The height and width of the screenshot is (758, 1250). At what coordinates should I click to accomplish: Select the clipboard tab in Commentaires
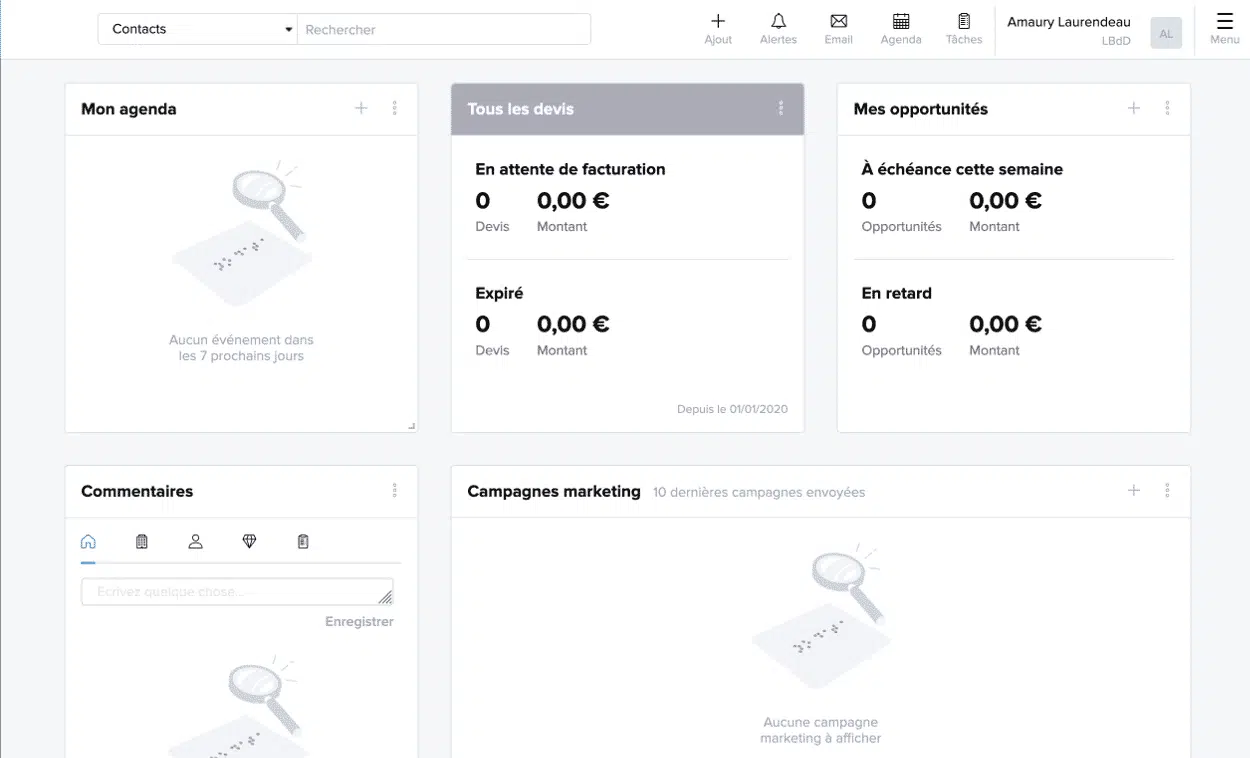[x=303, y=541]
